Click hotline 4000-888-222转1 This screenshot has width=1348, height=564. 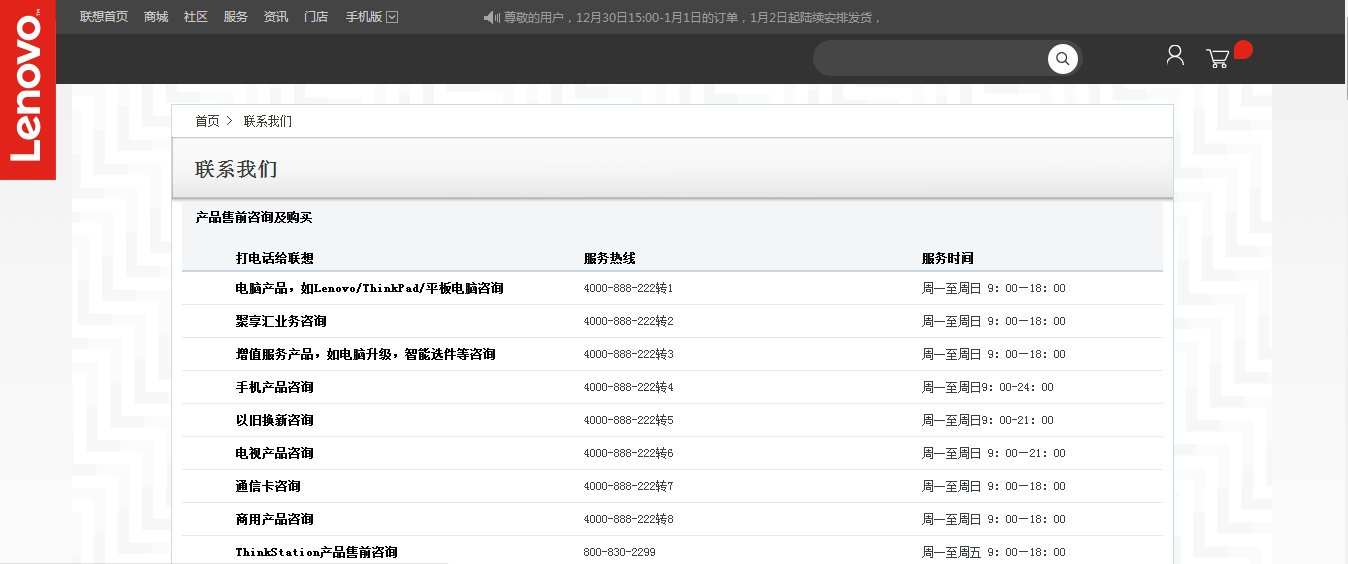tap(628, 288)
